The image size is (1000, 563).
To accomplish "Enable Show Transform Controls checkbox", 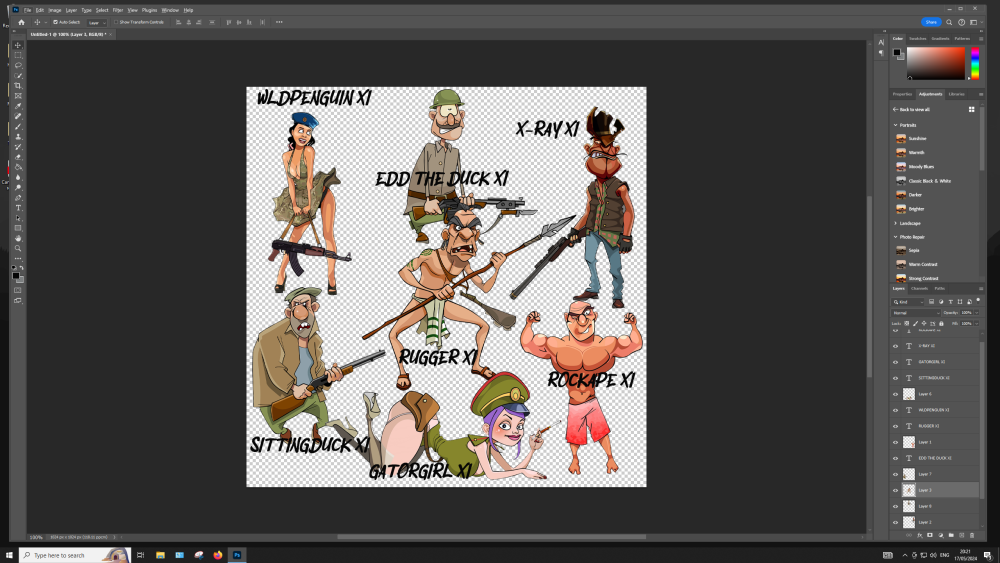I will click(x=115, y=21).
